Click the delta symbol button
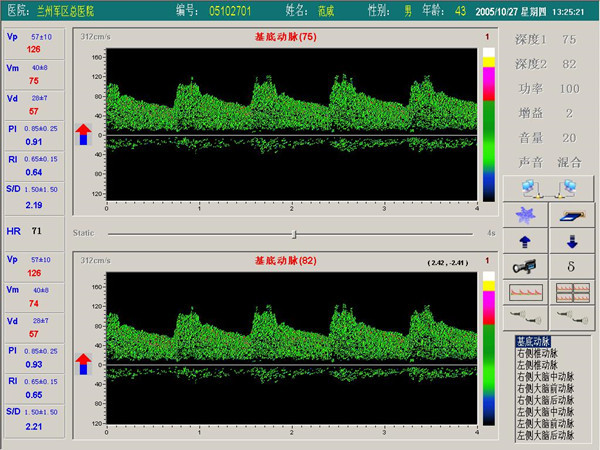This screenshot has height=450, width=600. [572, 266]
